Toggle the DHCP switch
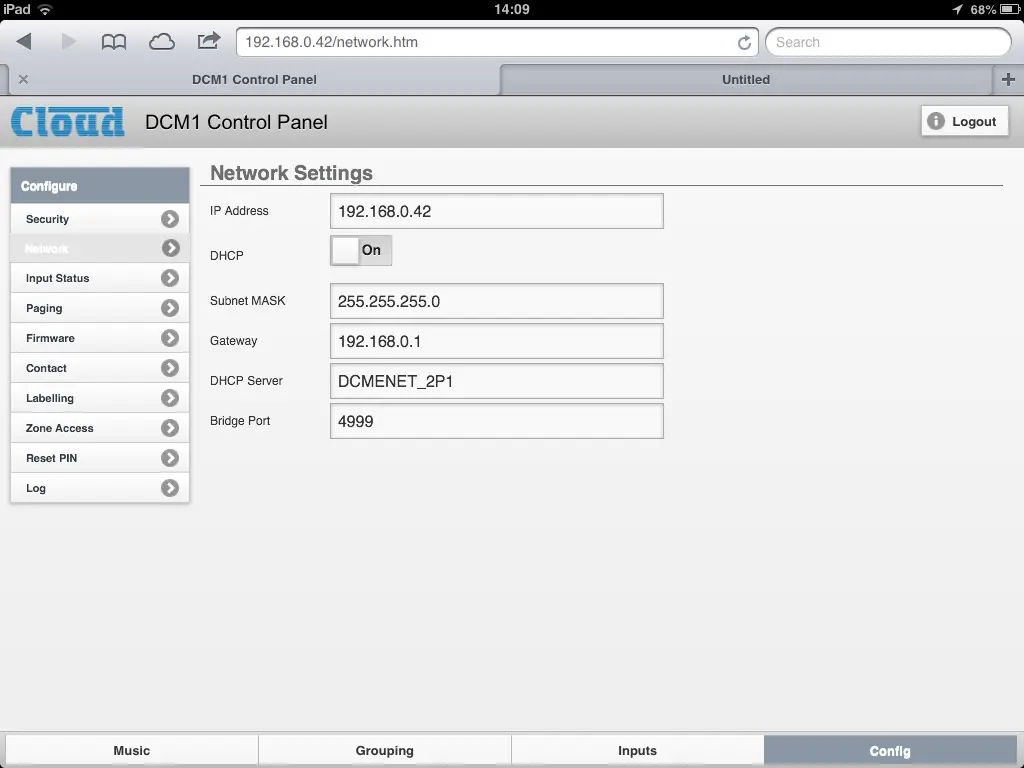Screen dimensions: 1024x768 (x=361, y=251)
